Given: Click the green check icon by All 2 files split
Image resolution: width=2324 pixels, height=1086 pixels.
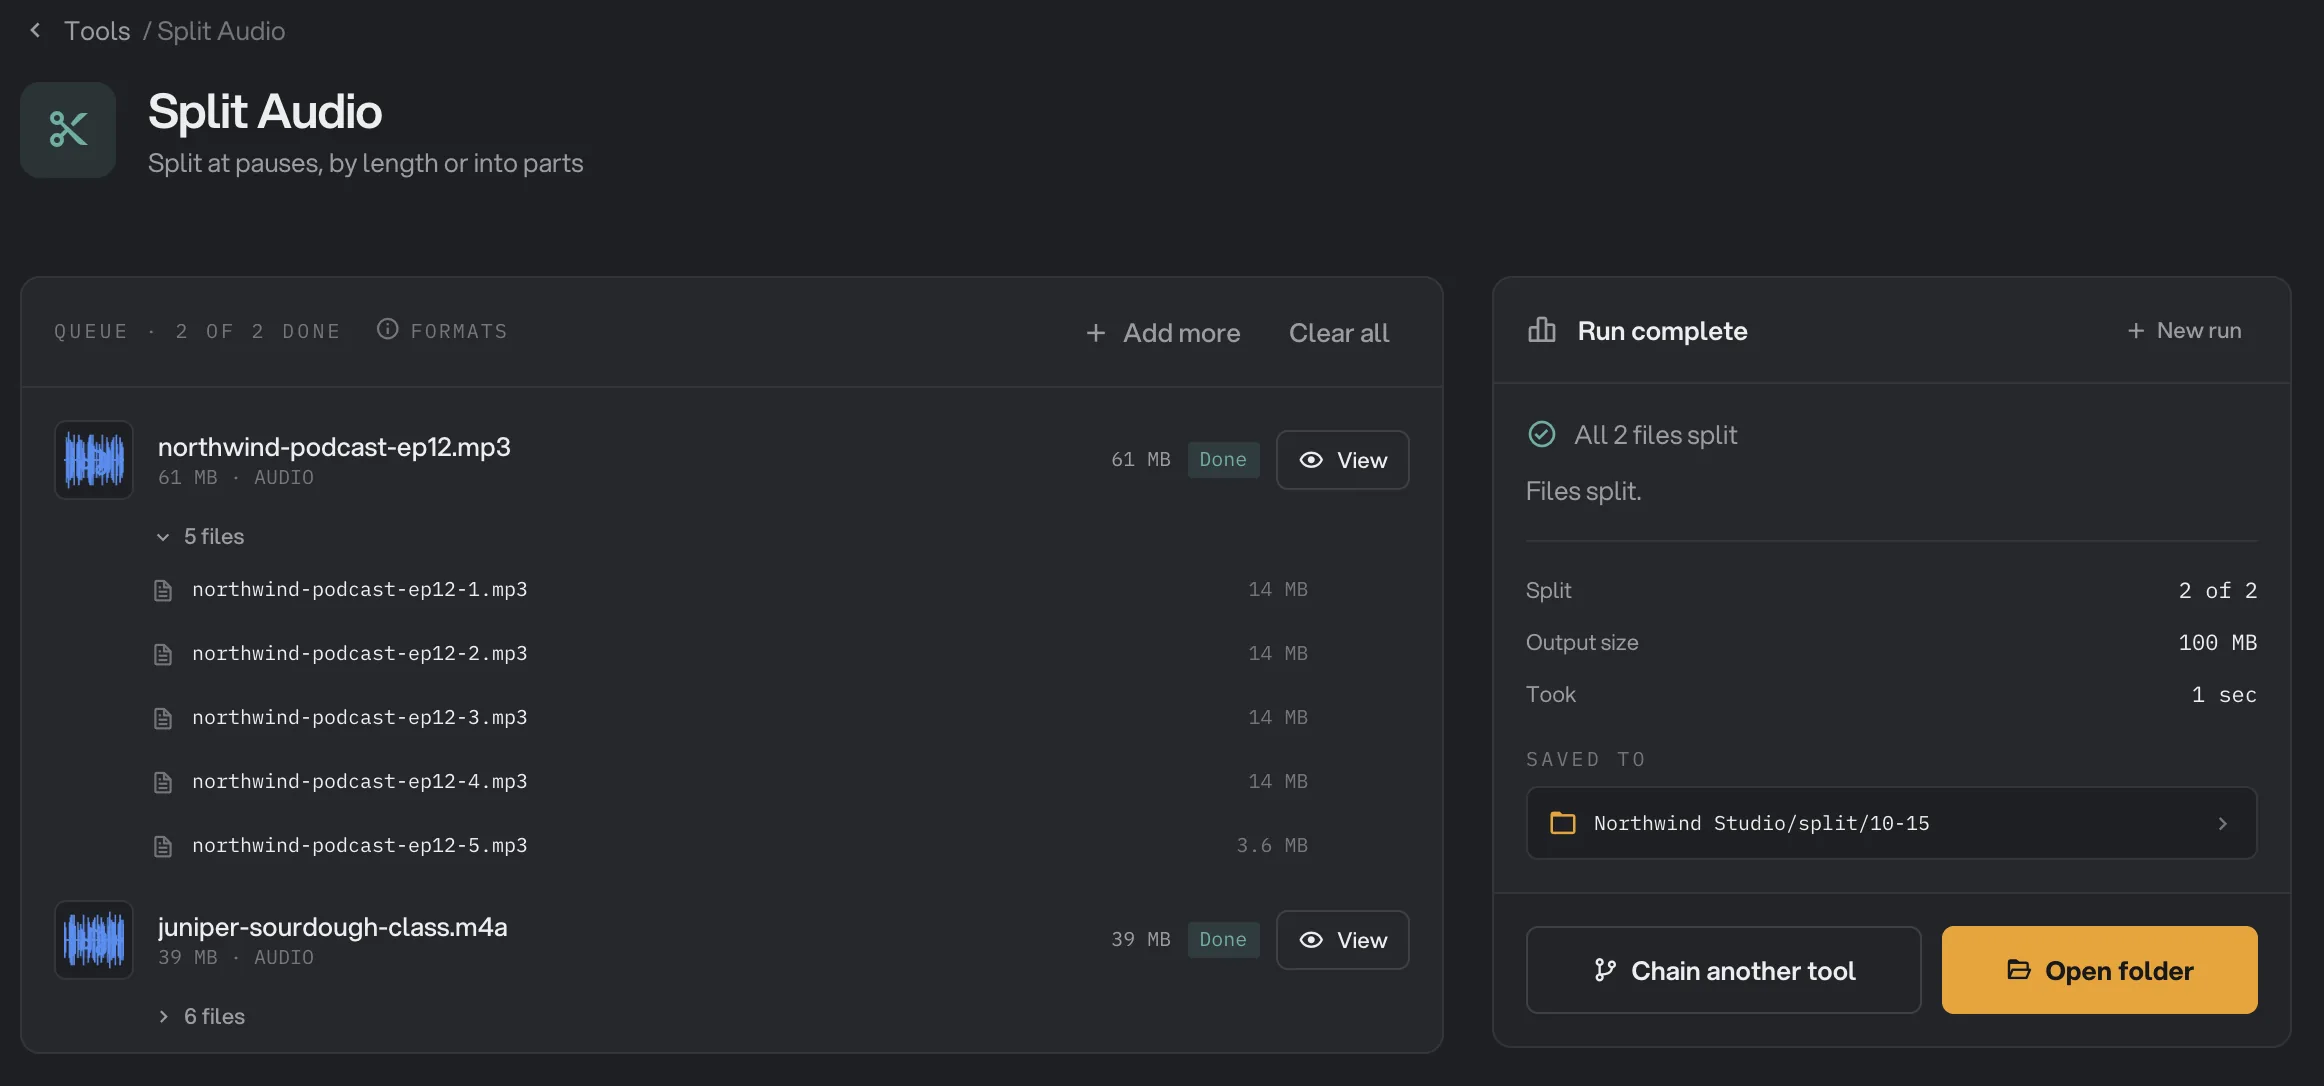Looking at the screenshot, I should pyautogui.click(x=1542, y=434).
